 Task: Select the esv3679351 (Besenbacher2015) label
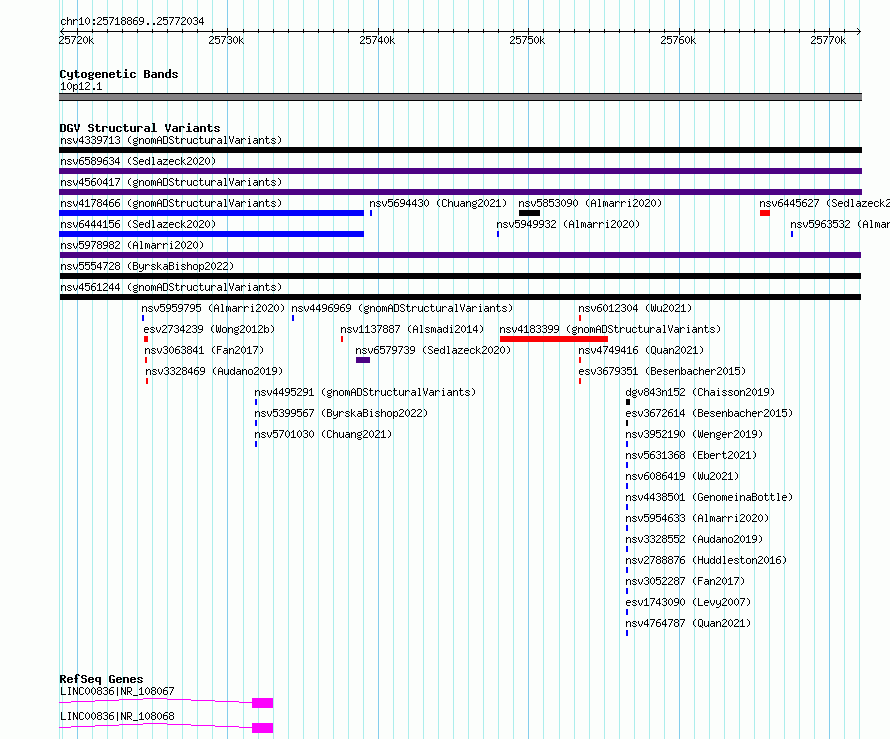[x=662, y=371]
